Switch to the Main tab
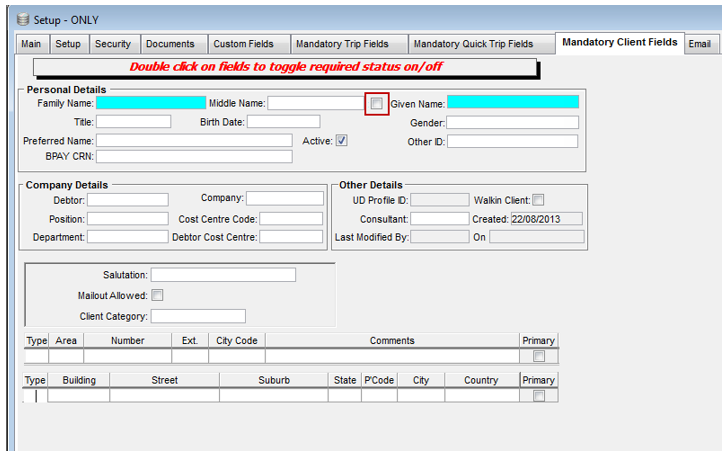This screenshot has height=459, width=724. click(x=31, y=44)
